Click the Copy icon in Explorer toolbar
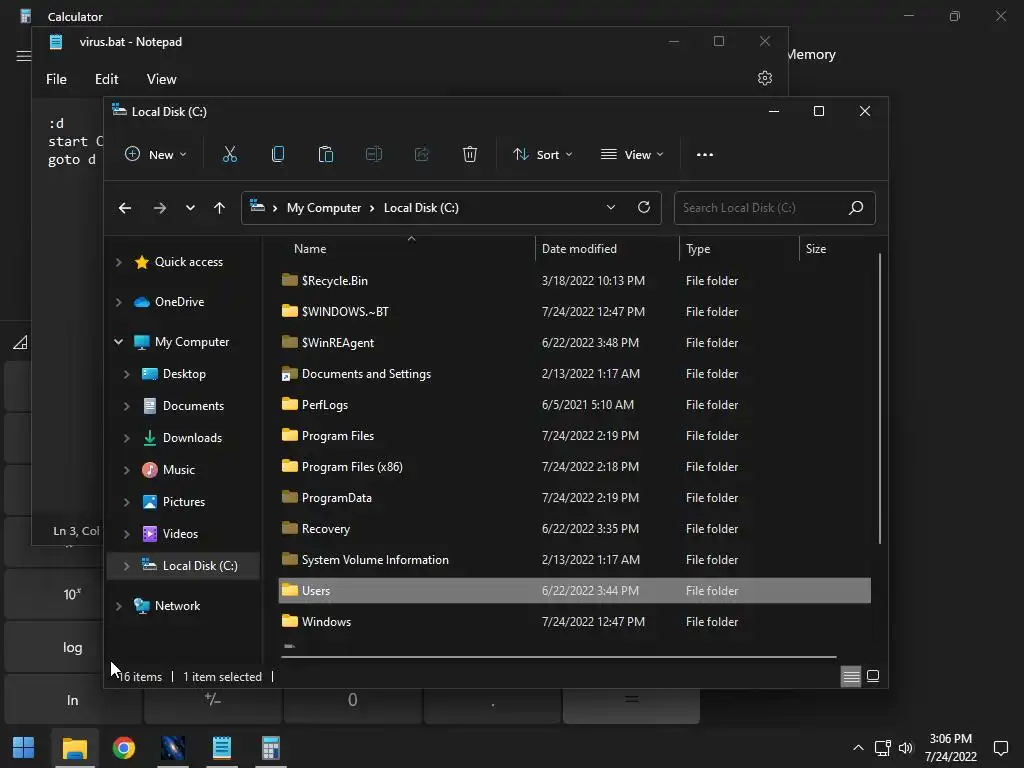 (x=278, y=155)
